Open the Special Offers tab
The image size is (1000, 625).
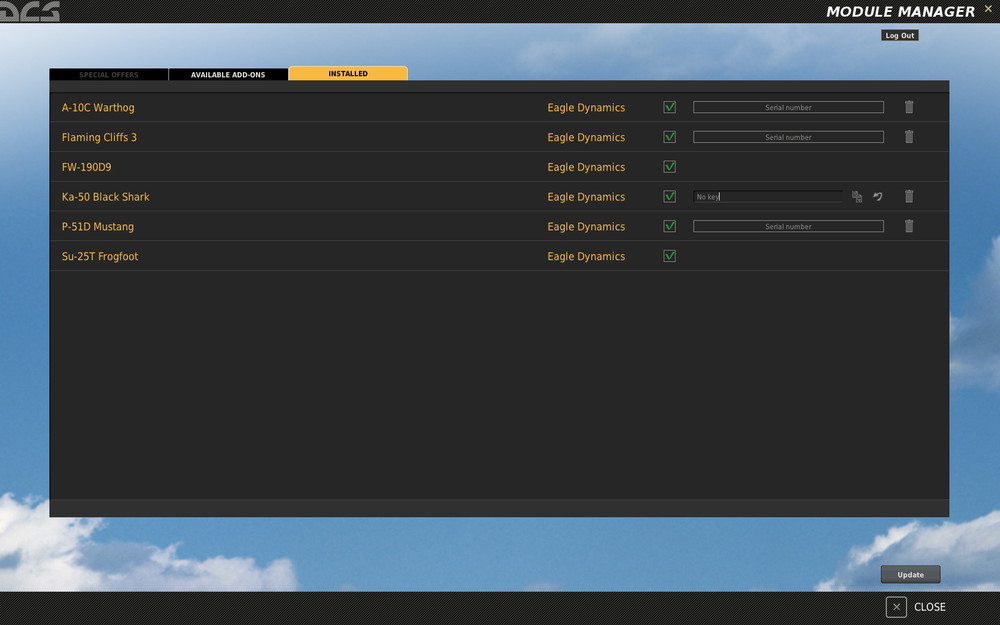[x=109, y=75]
